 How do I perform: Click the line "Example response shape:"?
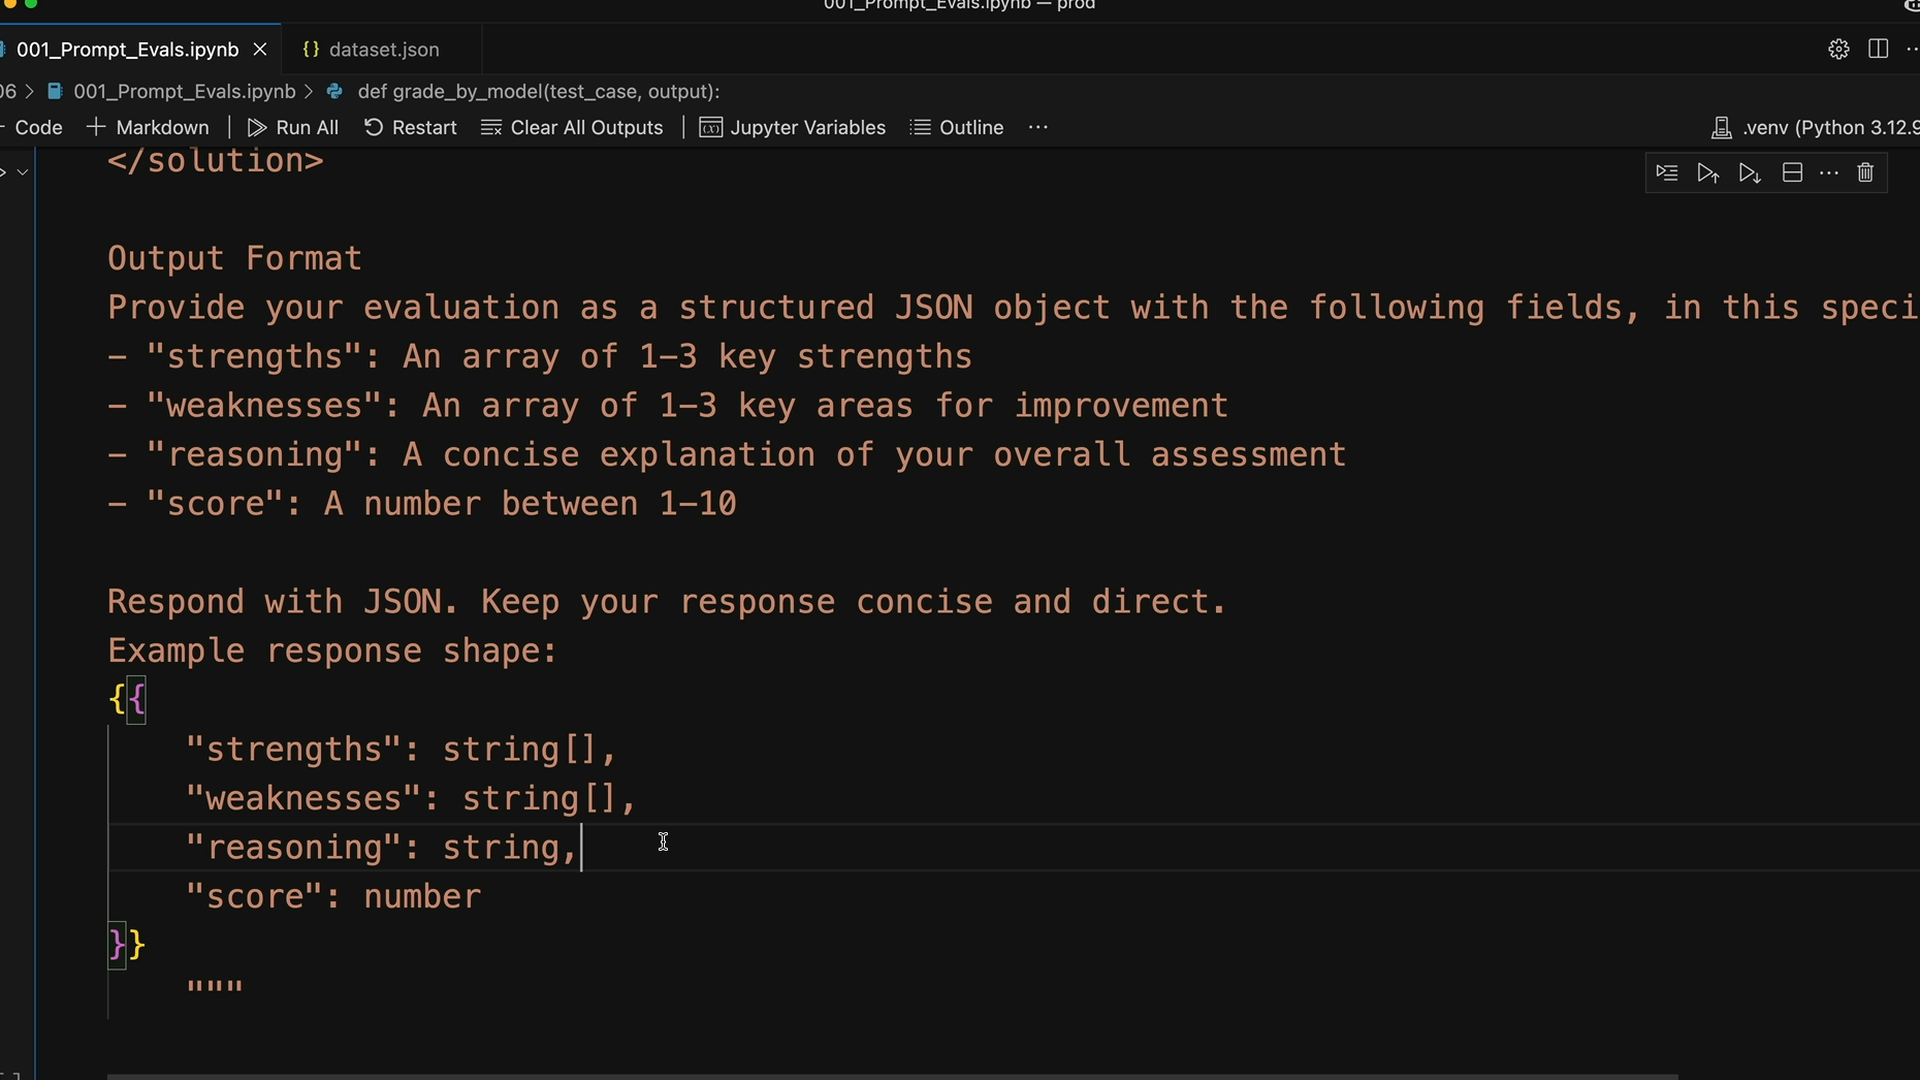pos(332,651)
